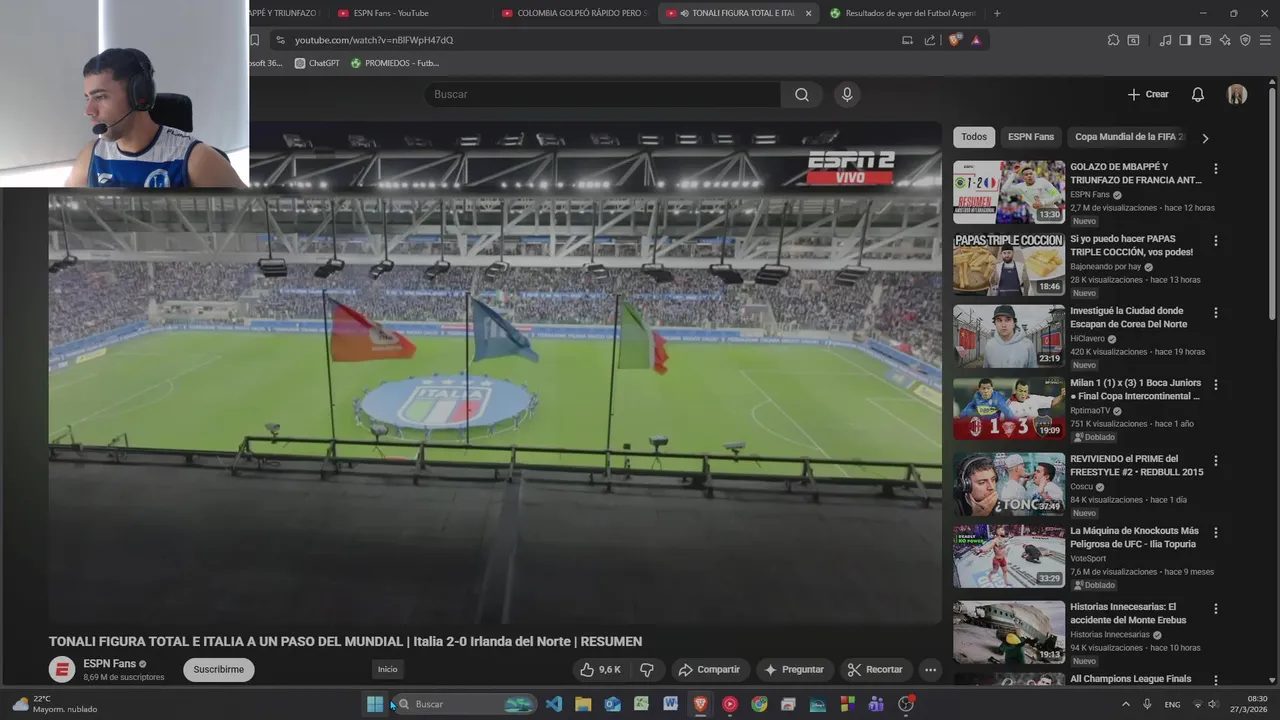This screenshot has height=720, width=1280.
Task: Open browser extensions puzzle icon
Action: pyautogui.click(x=1113, y=40)
